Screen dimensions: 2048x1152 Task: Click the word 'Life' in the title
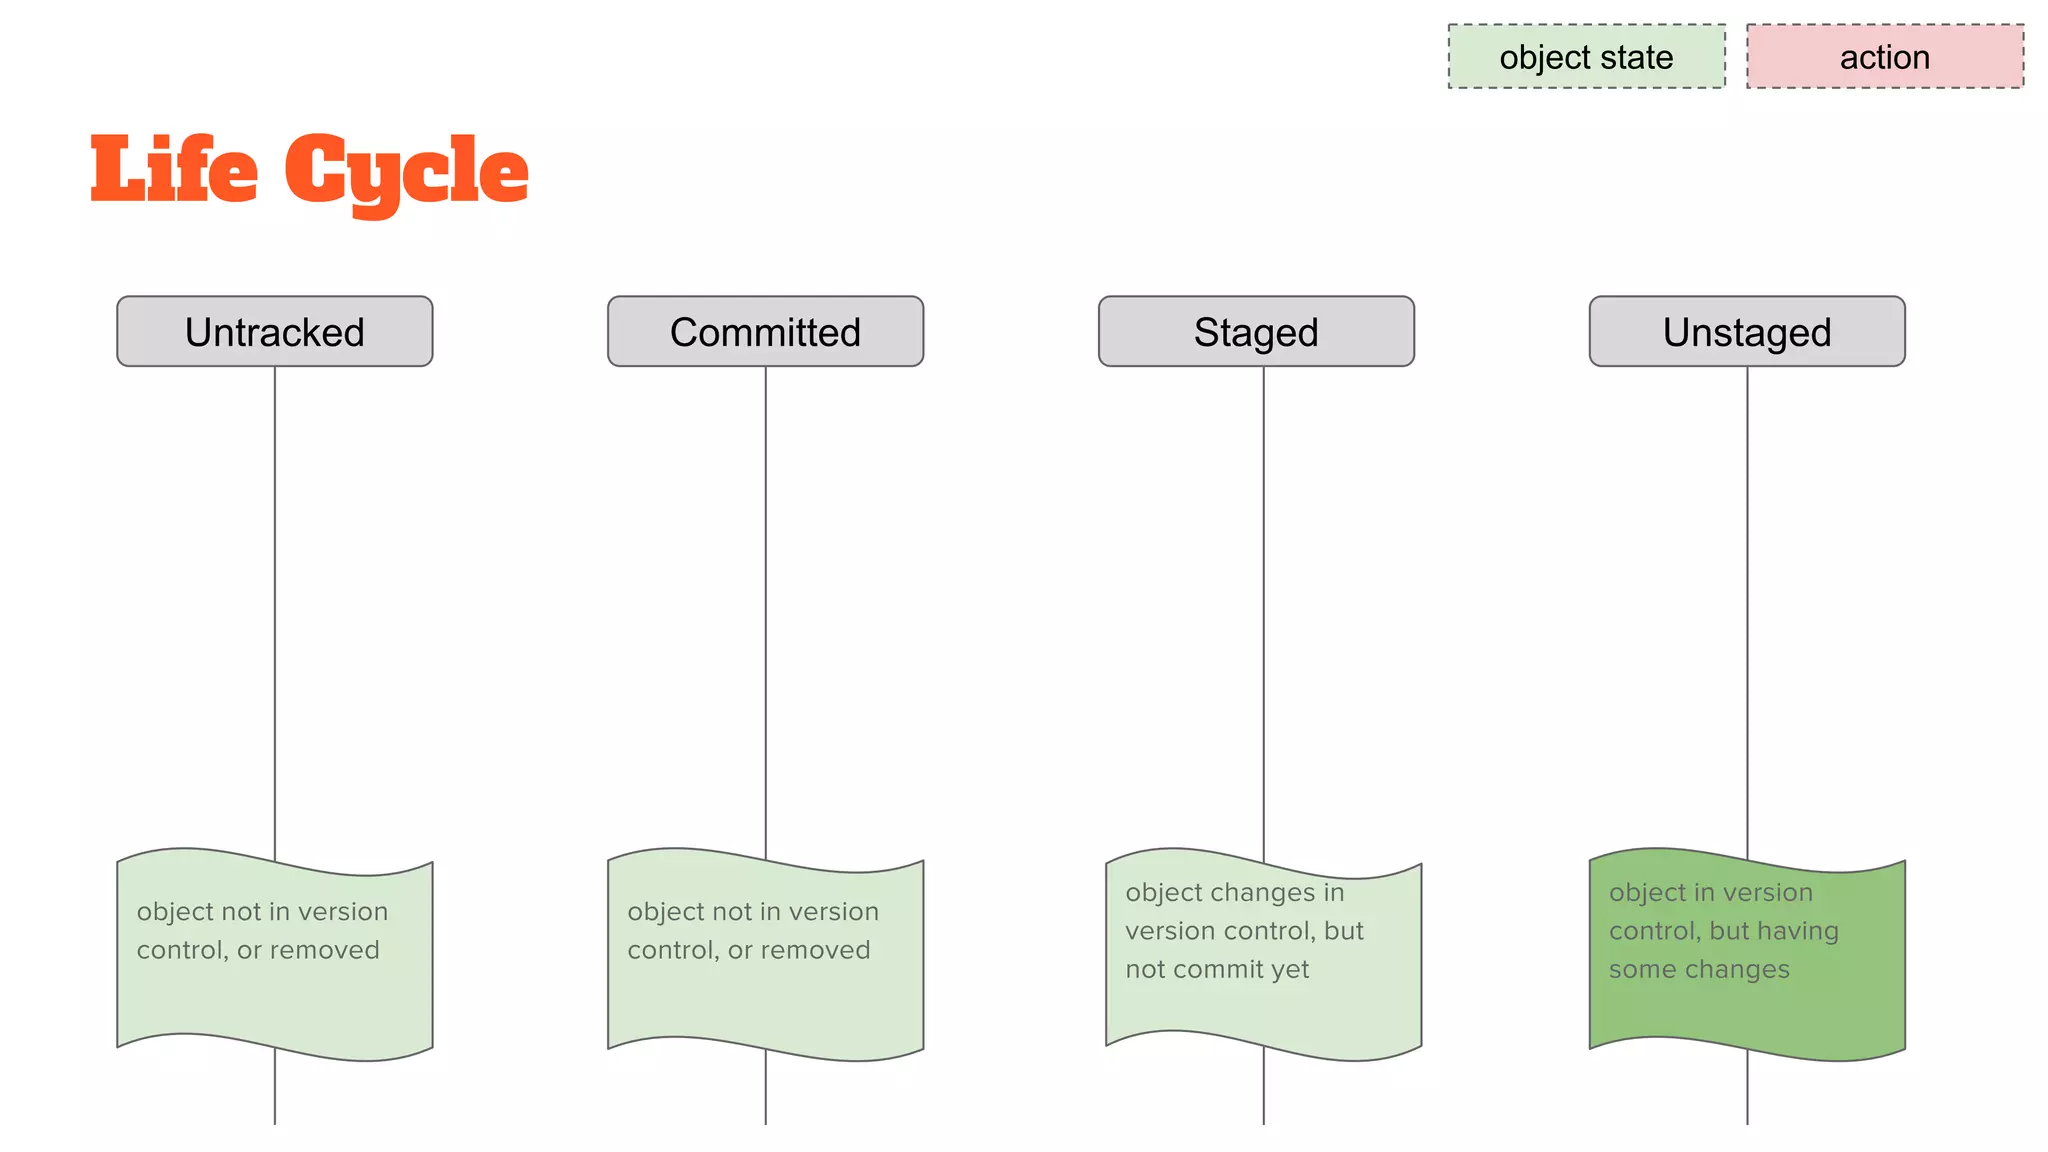point(175,170)
